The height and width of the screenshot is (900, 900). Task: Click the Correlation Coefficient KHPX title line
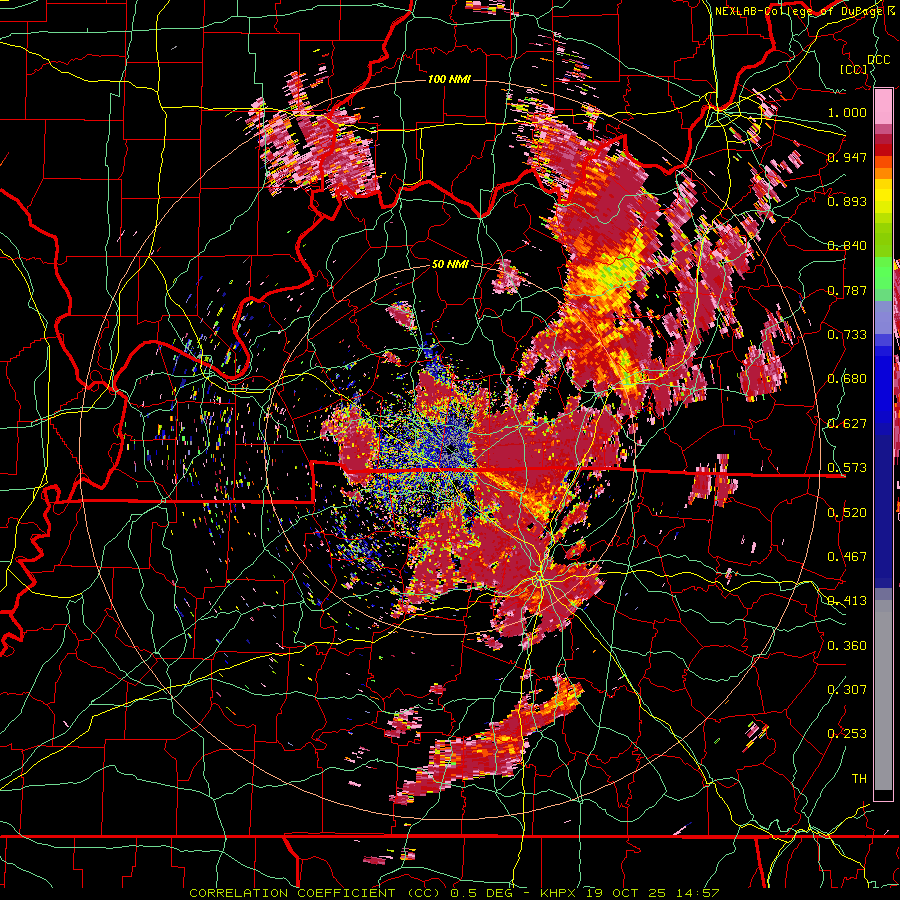(453, 893)
